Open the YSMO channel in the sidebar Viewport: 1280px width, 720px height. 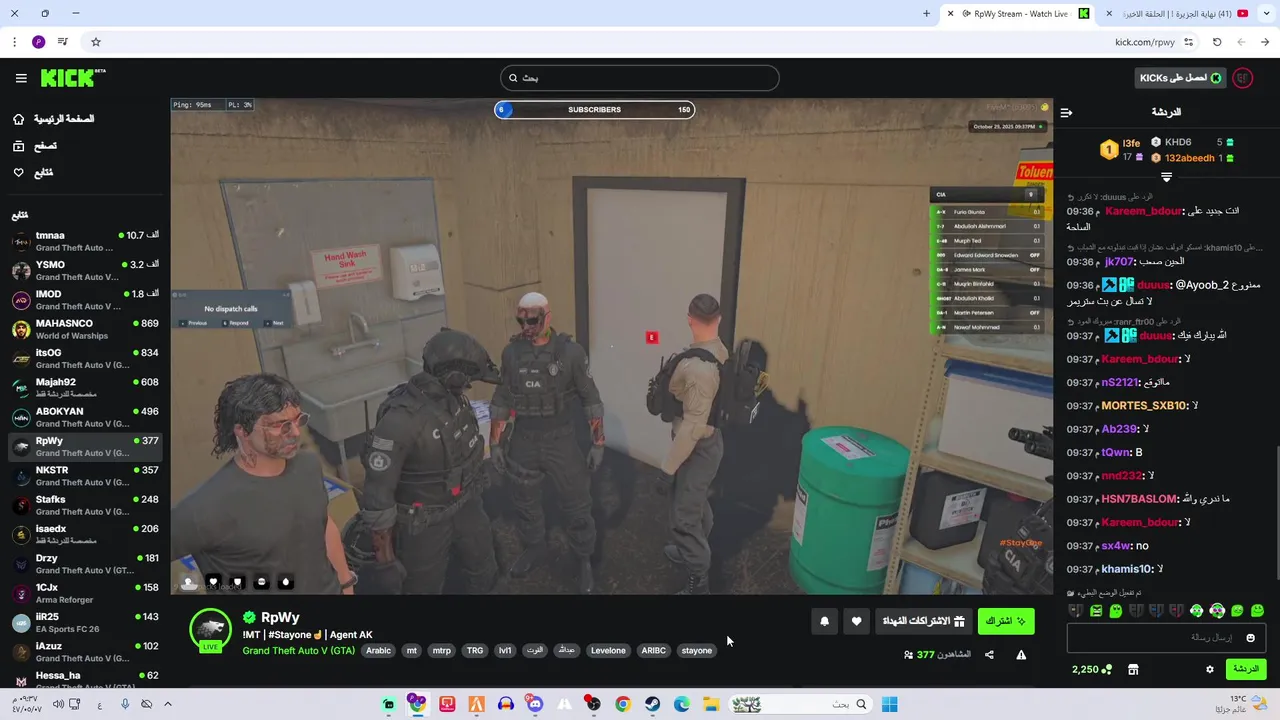point(85,270)
